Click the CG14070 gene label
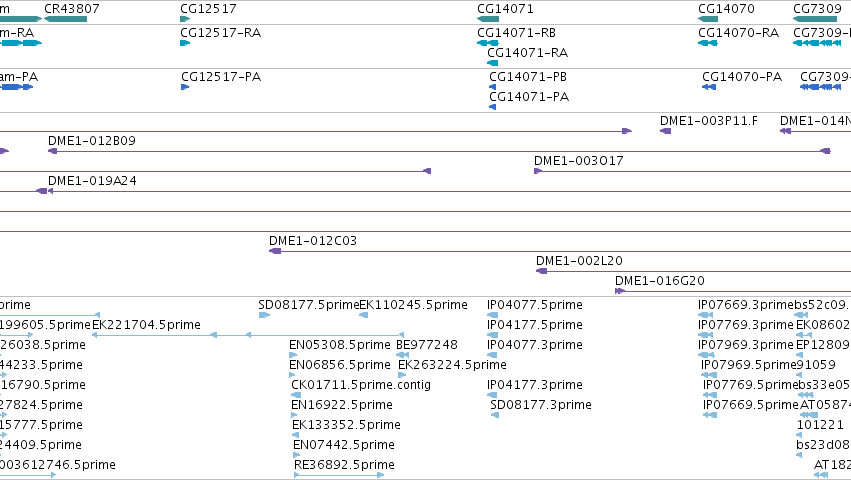 click(x=726, y=9)
